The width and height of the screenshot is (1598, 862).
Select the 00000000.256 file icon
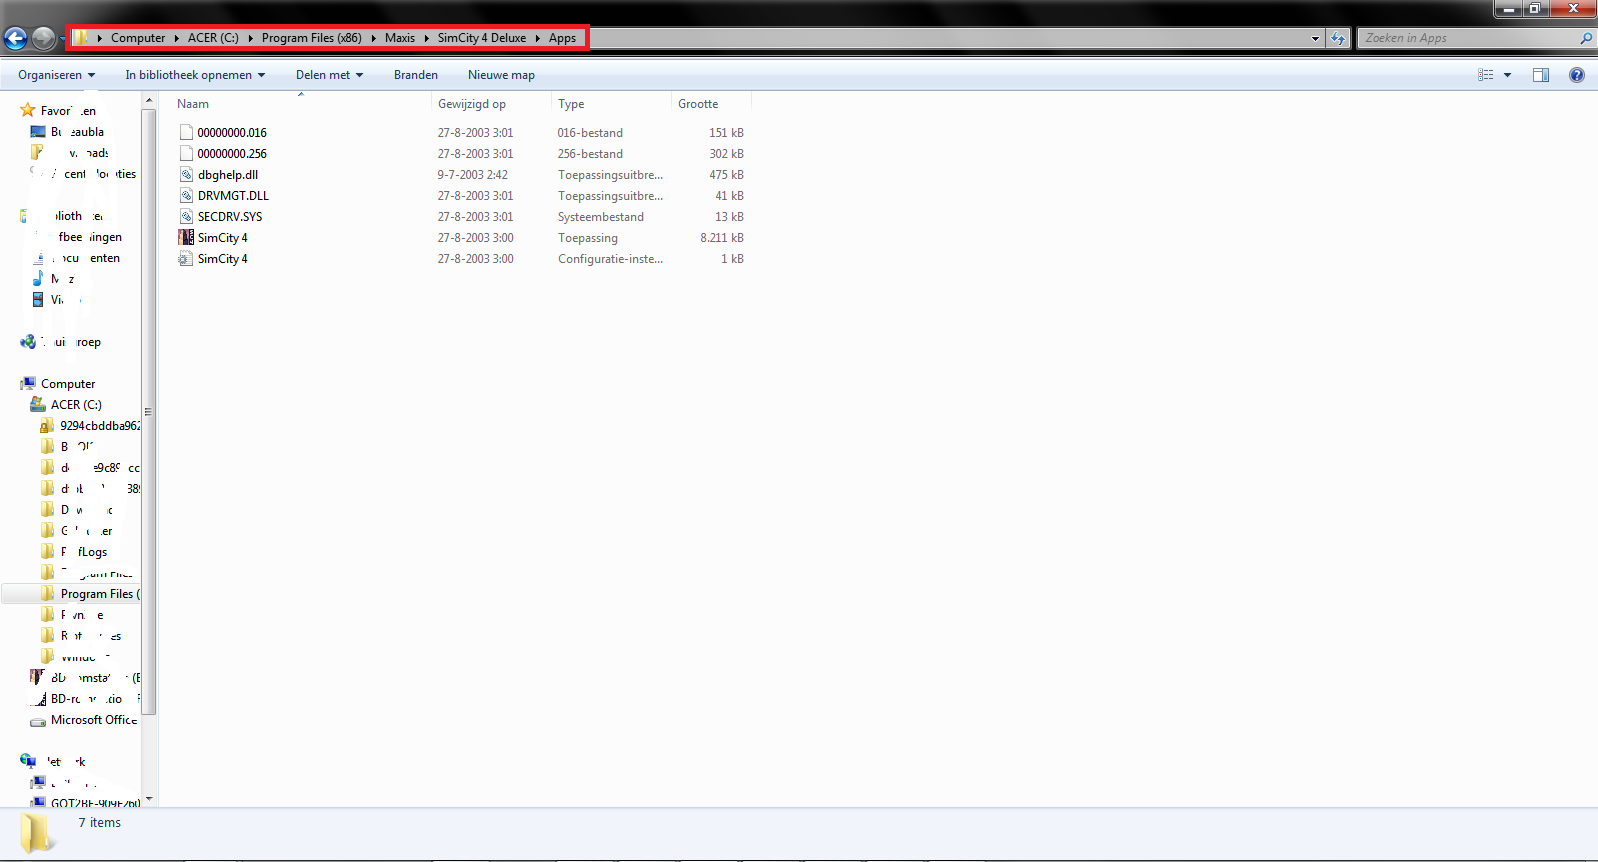pos(186,153)
